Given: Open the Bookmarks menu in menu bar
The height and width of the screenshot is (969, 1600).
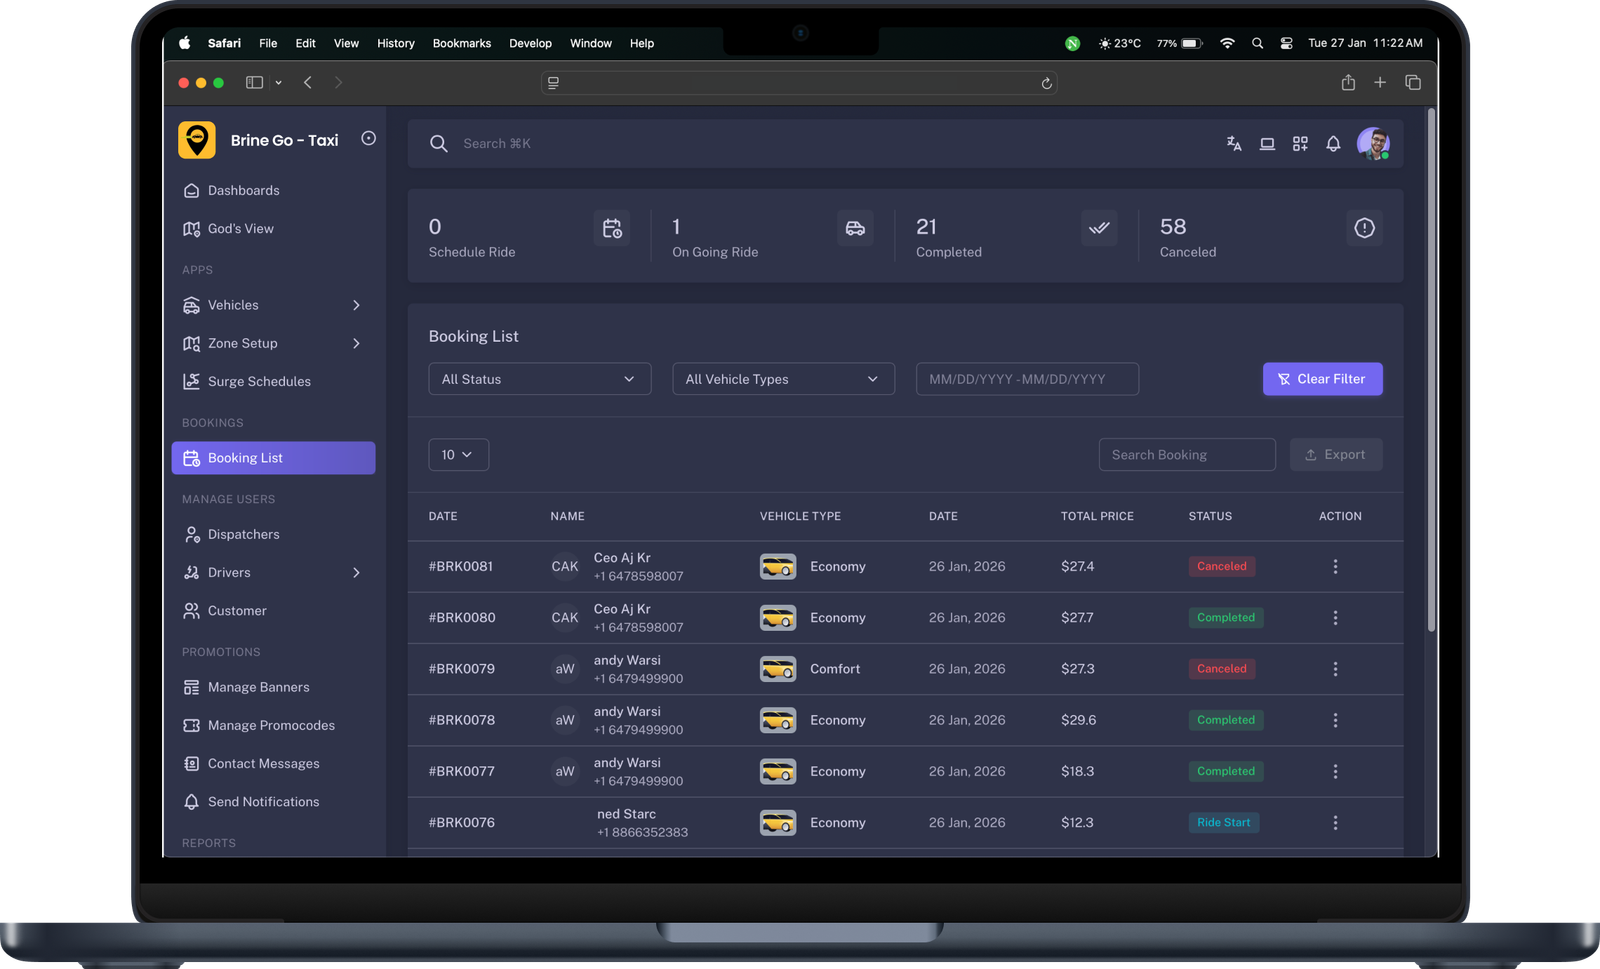Looking at the screenshot, I should 462,43.
